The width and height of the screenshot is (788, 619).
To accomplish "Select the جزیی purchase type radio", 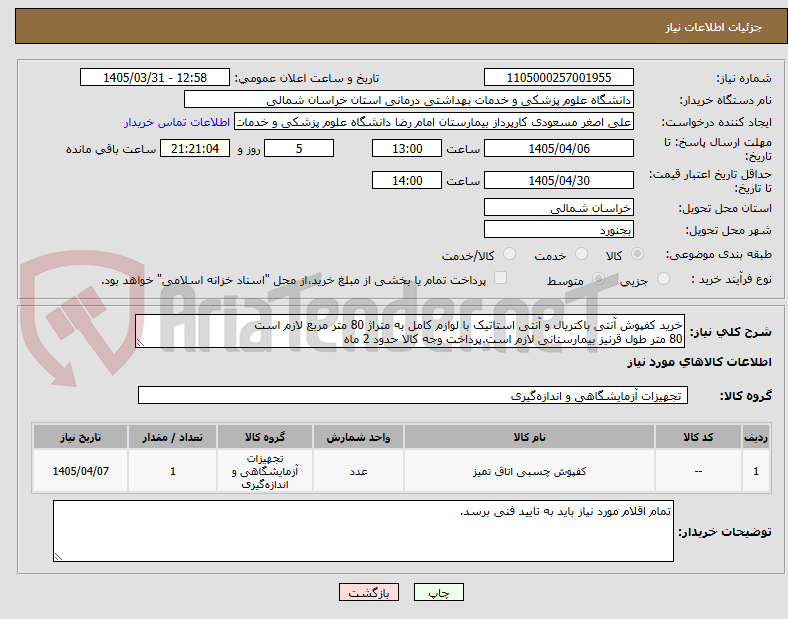I will pyautogui.click(x=663, y=278).
